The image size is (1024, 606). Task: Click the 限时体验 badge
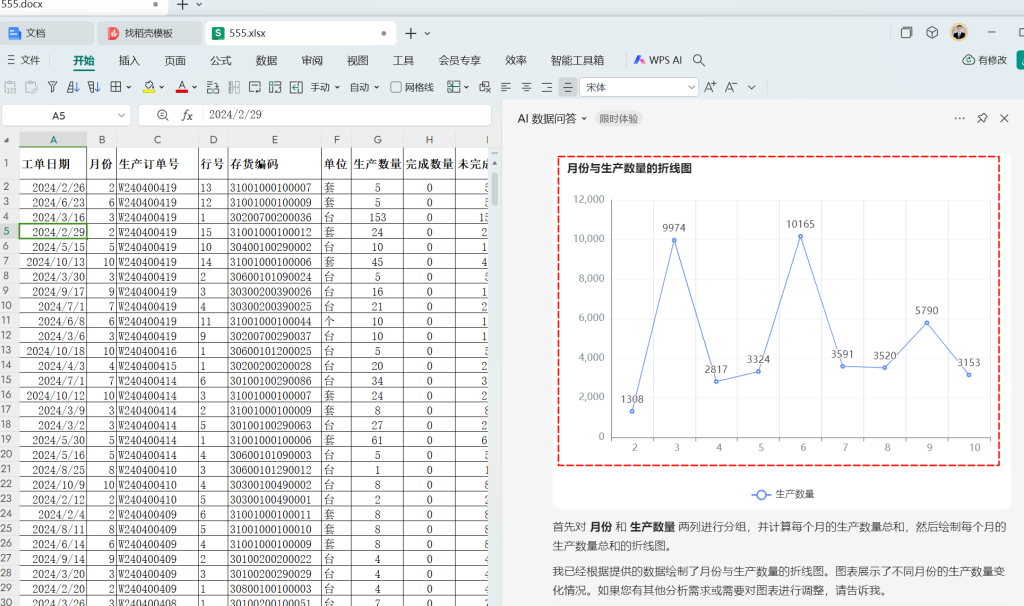point(618,118)
